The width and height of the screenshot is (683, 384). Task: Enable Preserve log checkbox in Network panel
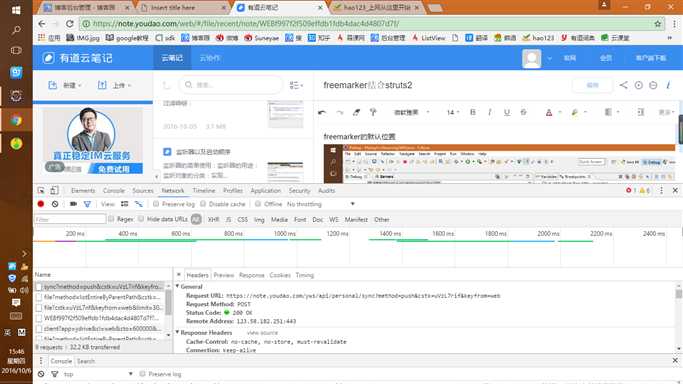pyautogui.click(x=156, y=204)
